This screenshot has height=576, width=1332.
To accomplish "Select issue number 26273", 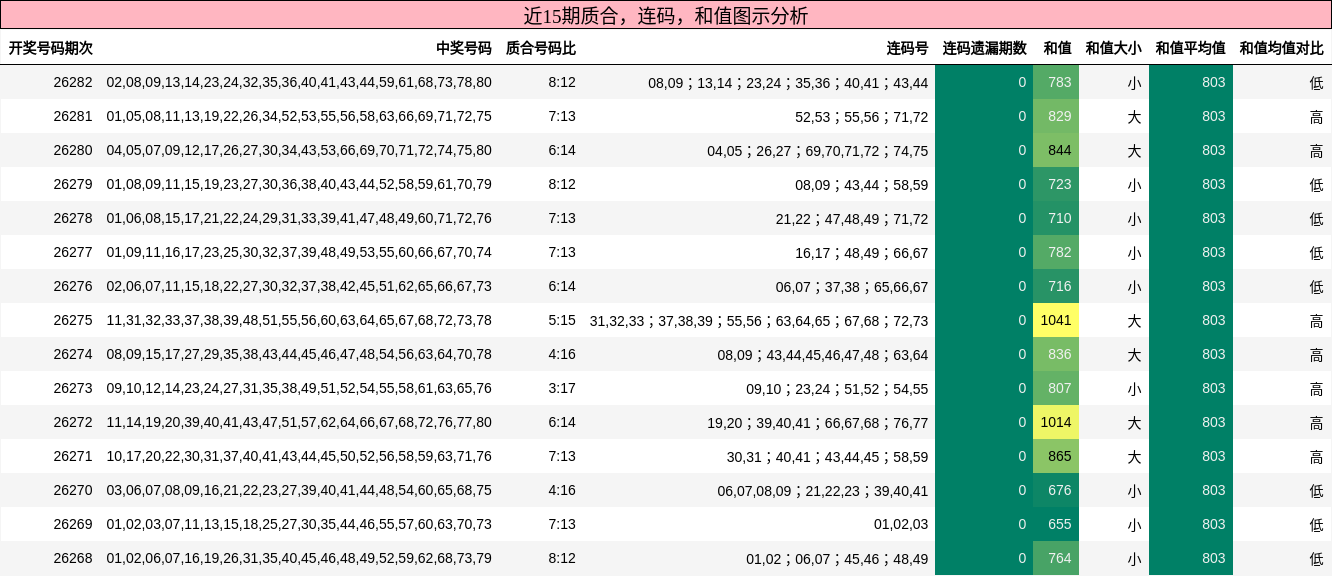I will pos(73,388).
